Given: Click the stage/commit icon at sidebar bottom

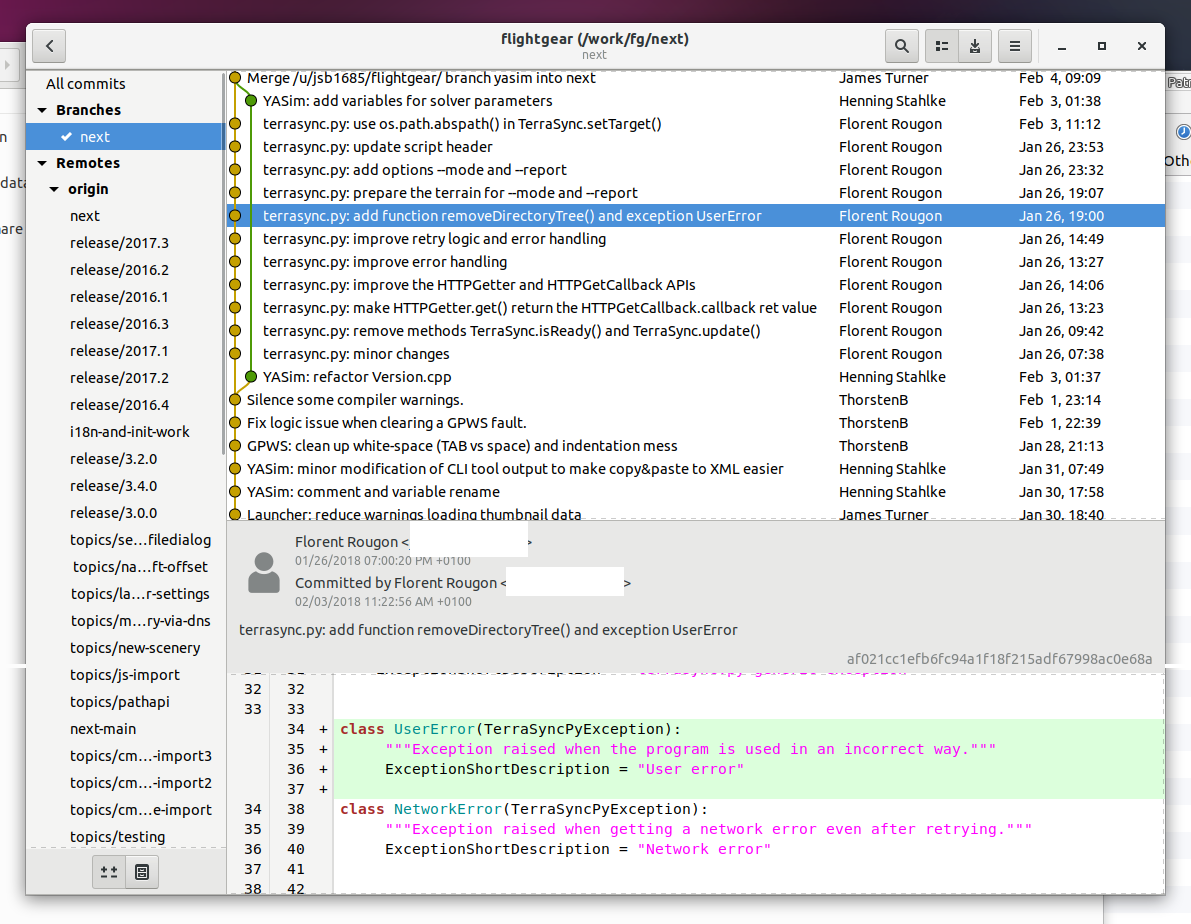Looking at the screenshot, I should [142, 872].
